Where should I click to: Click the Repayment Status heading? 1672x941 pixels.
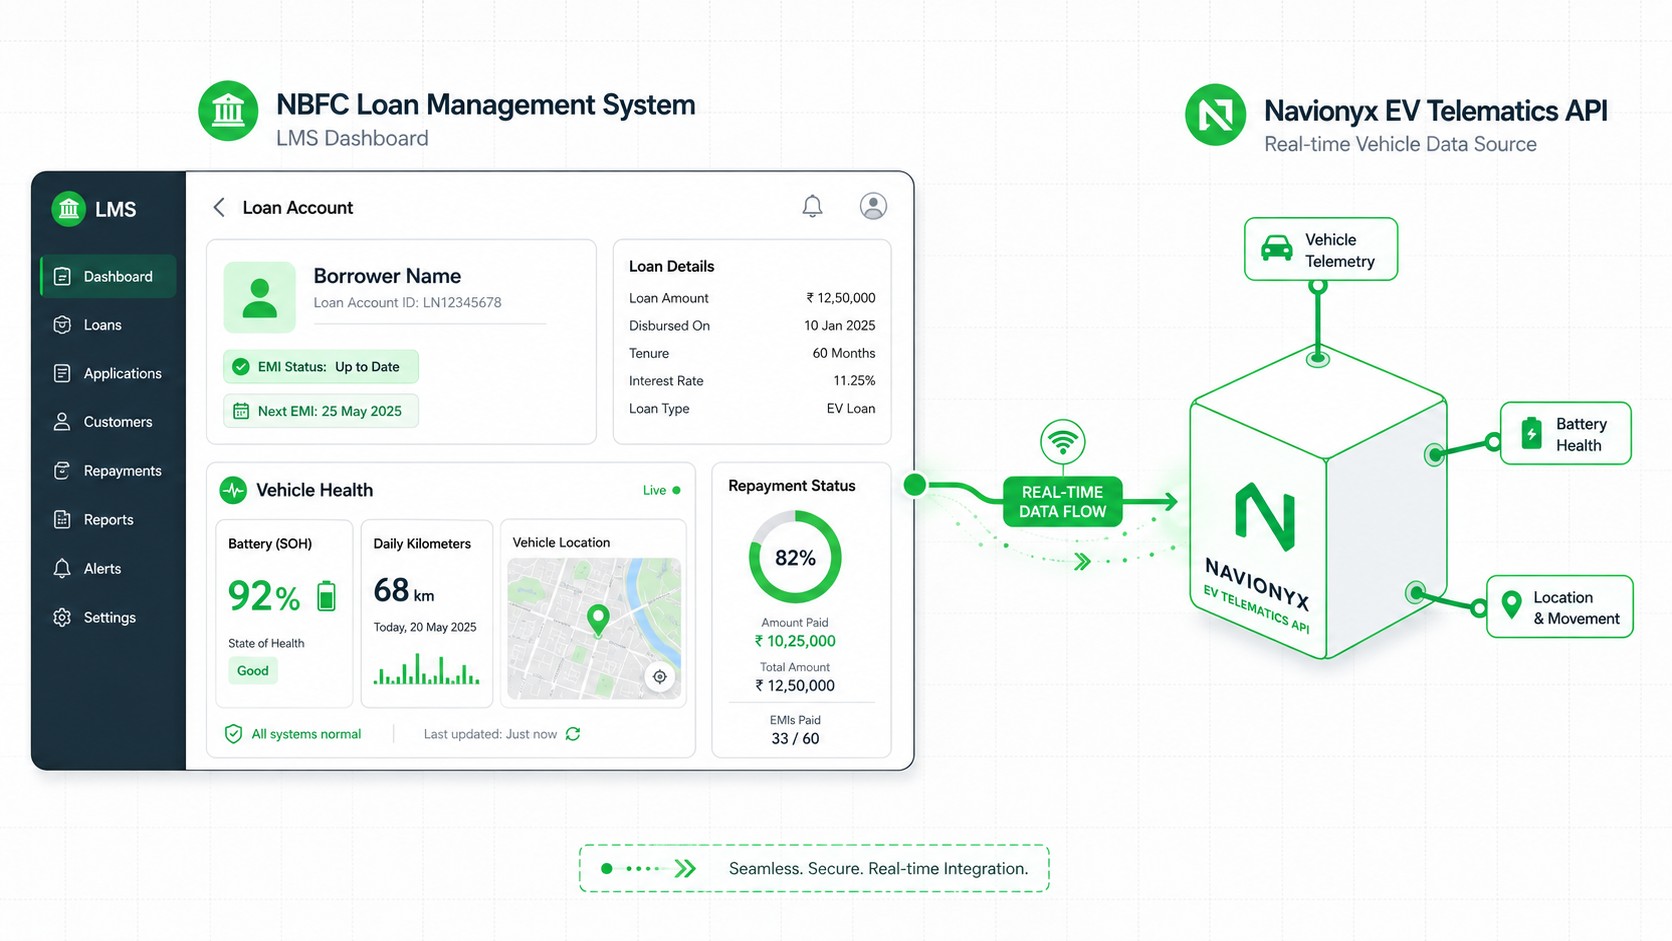[792, 486]
